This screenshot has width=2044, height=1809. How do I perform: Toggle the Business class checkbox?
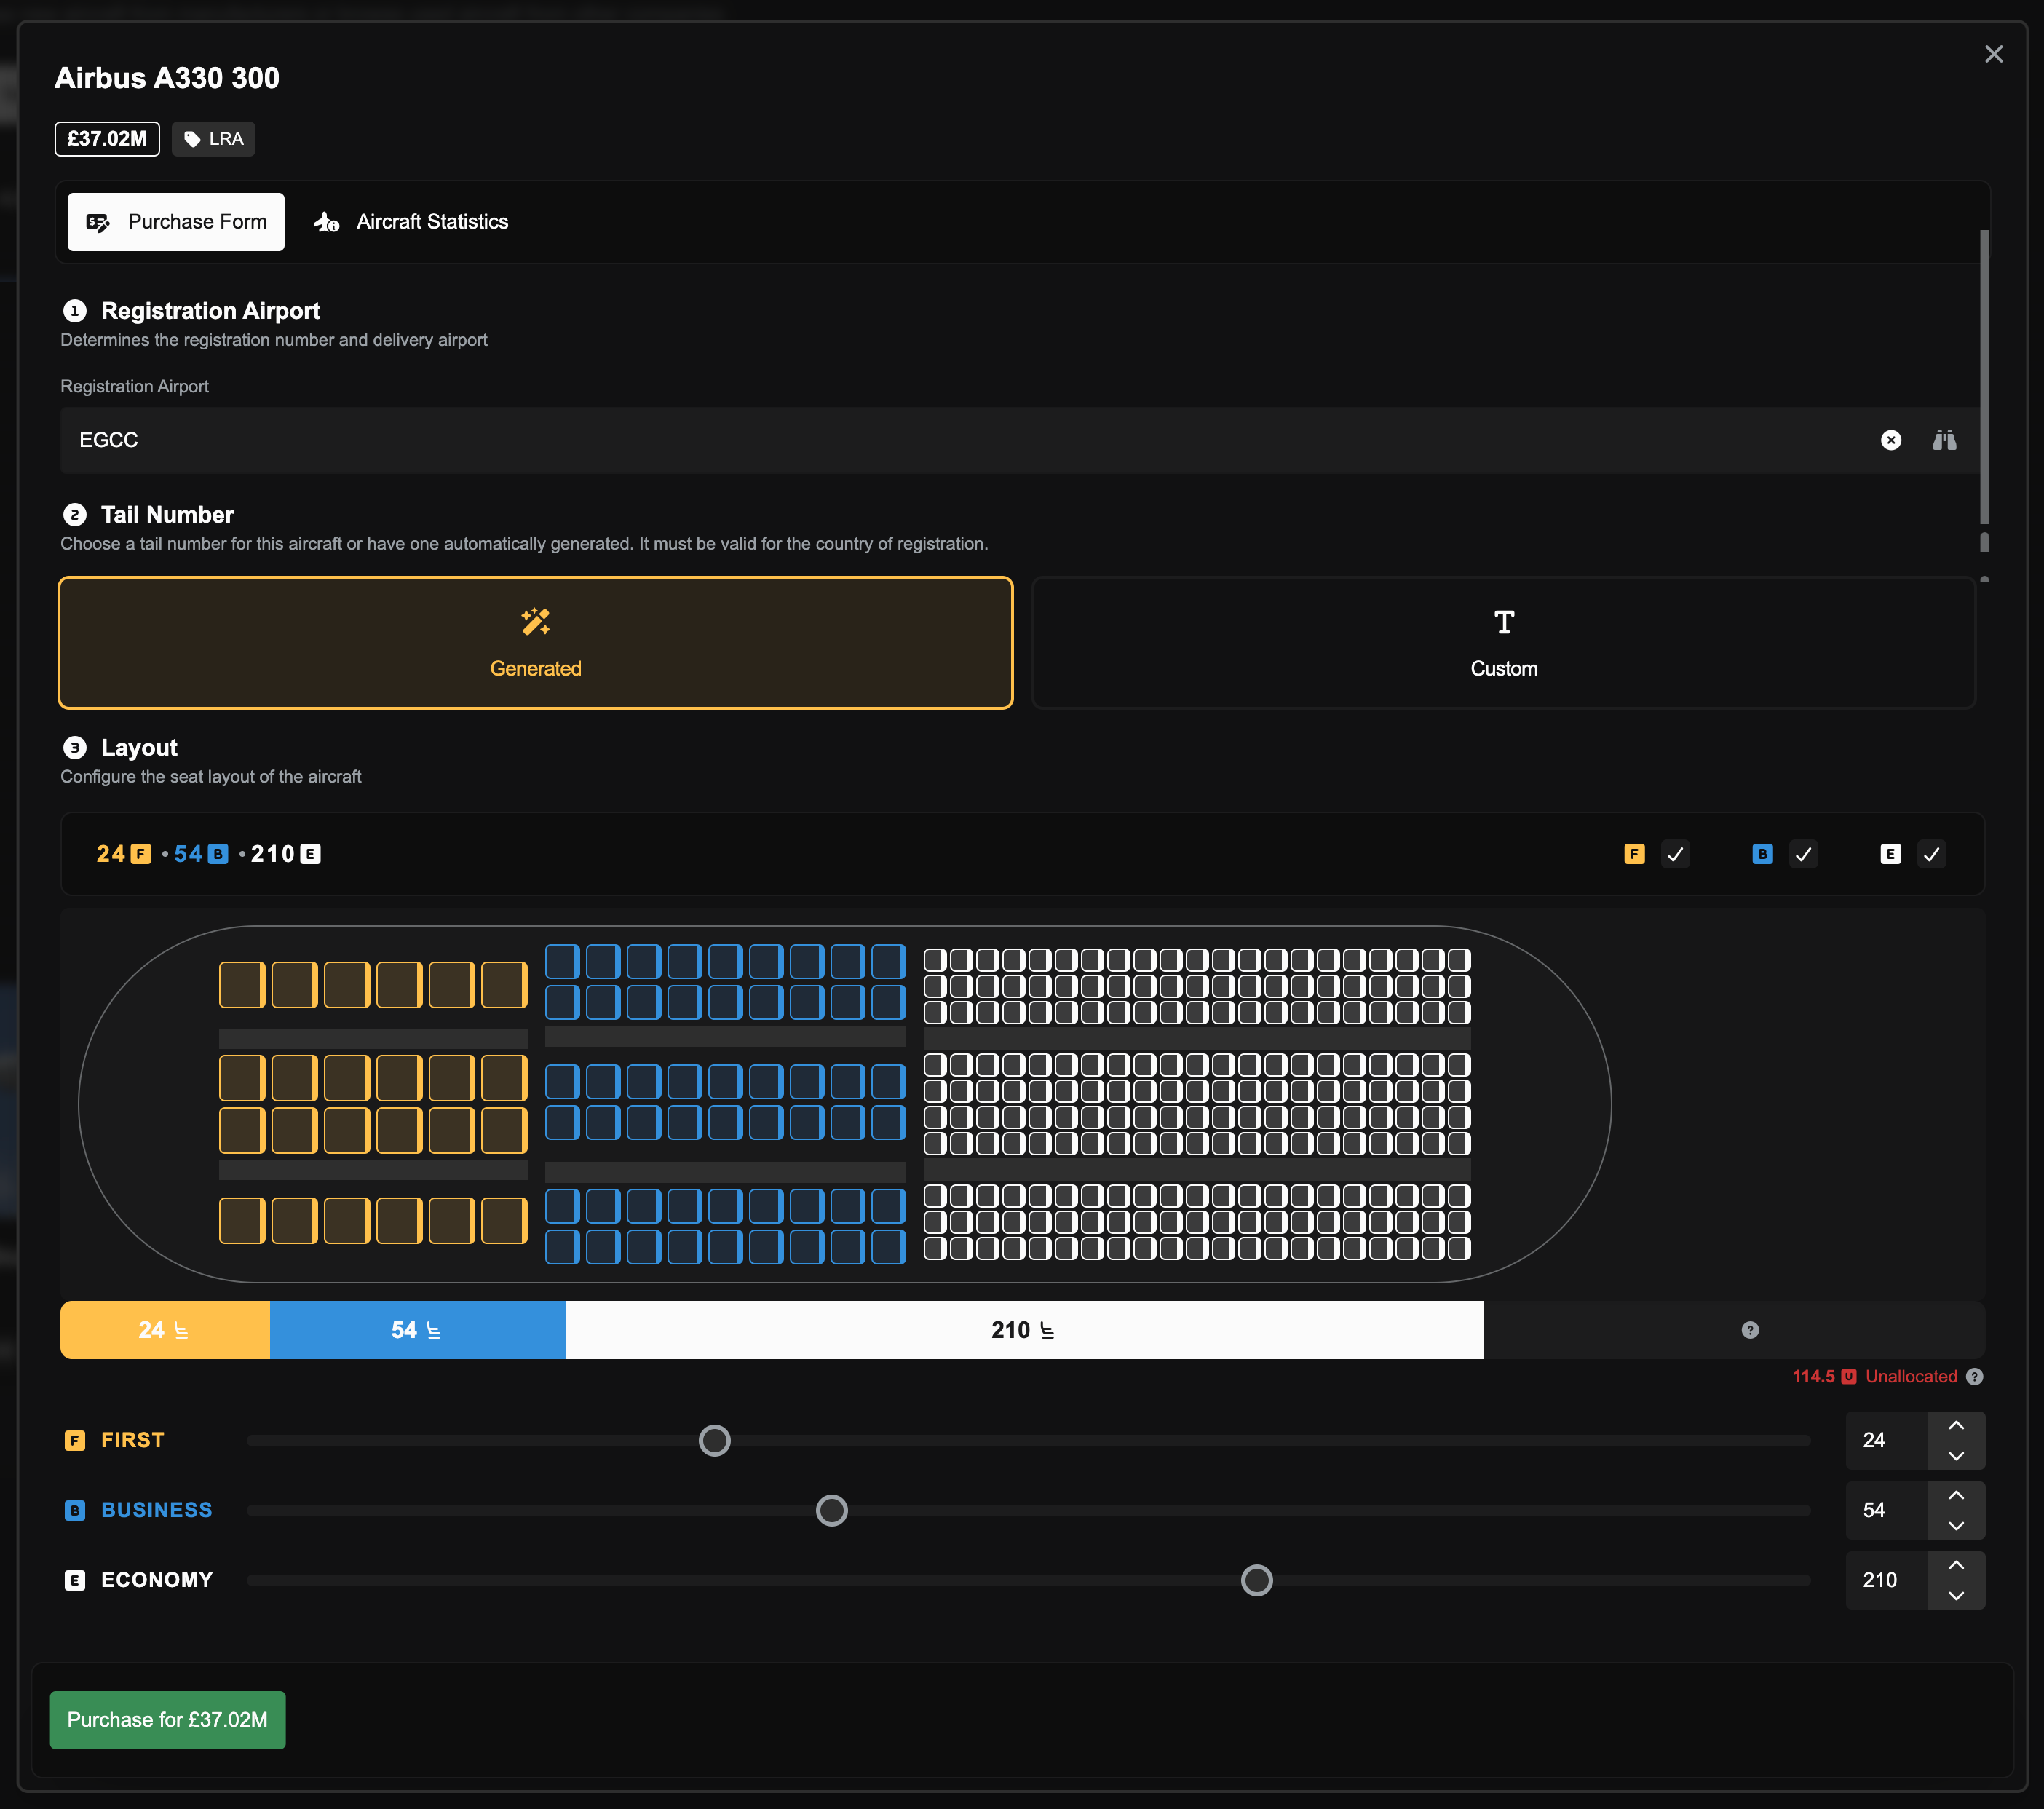pos(1803,854)
